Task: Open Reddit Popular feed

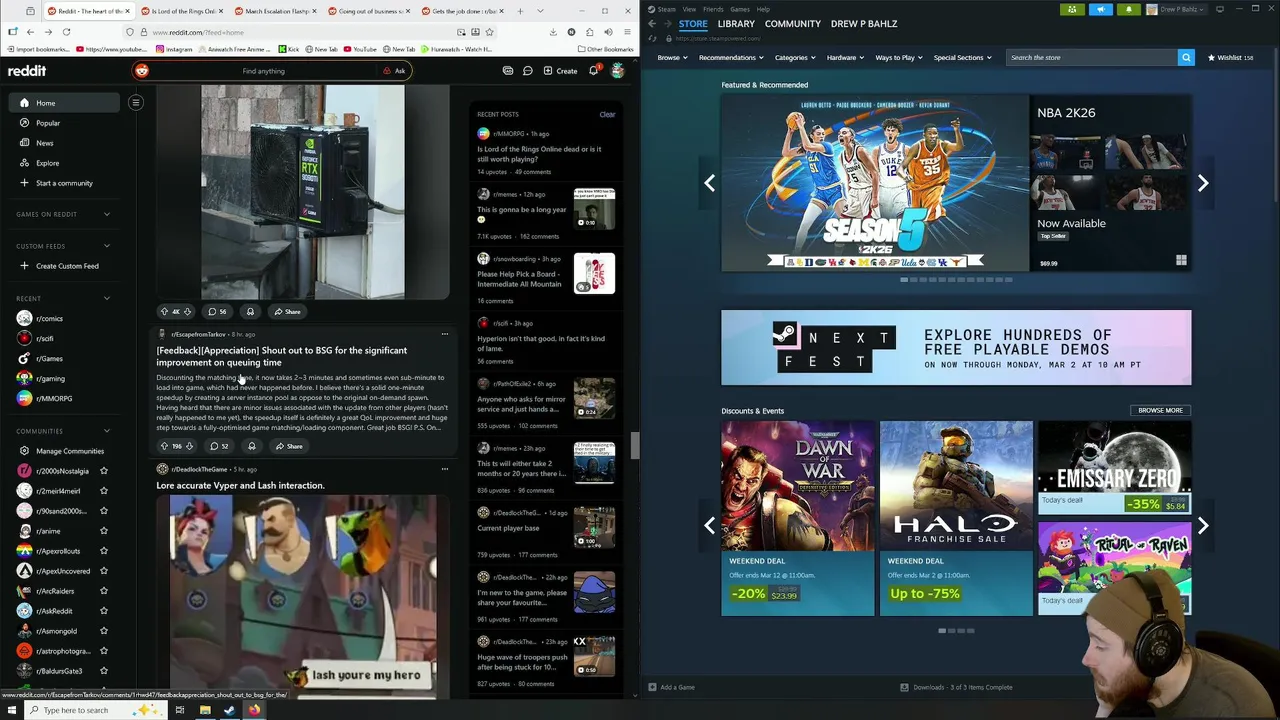Action: [x=48, y=123]
